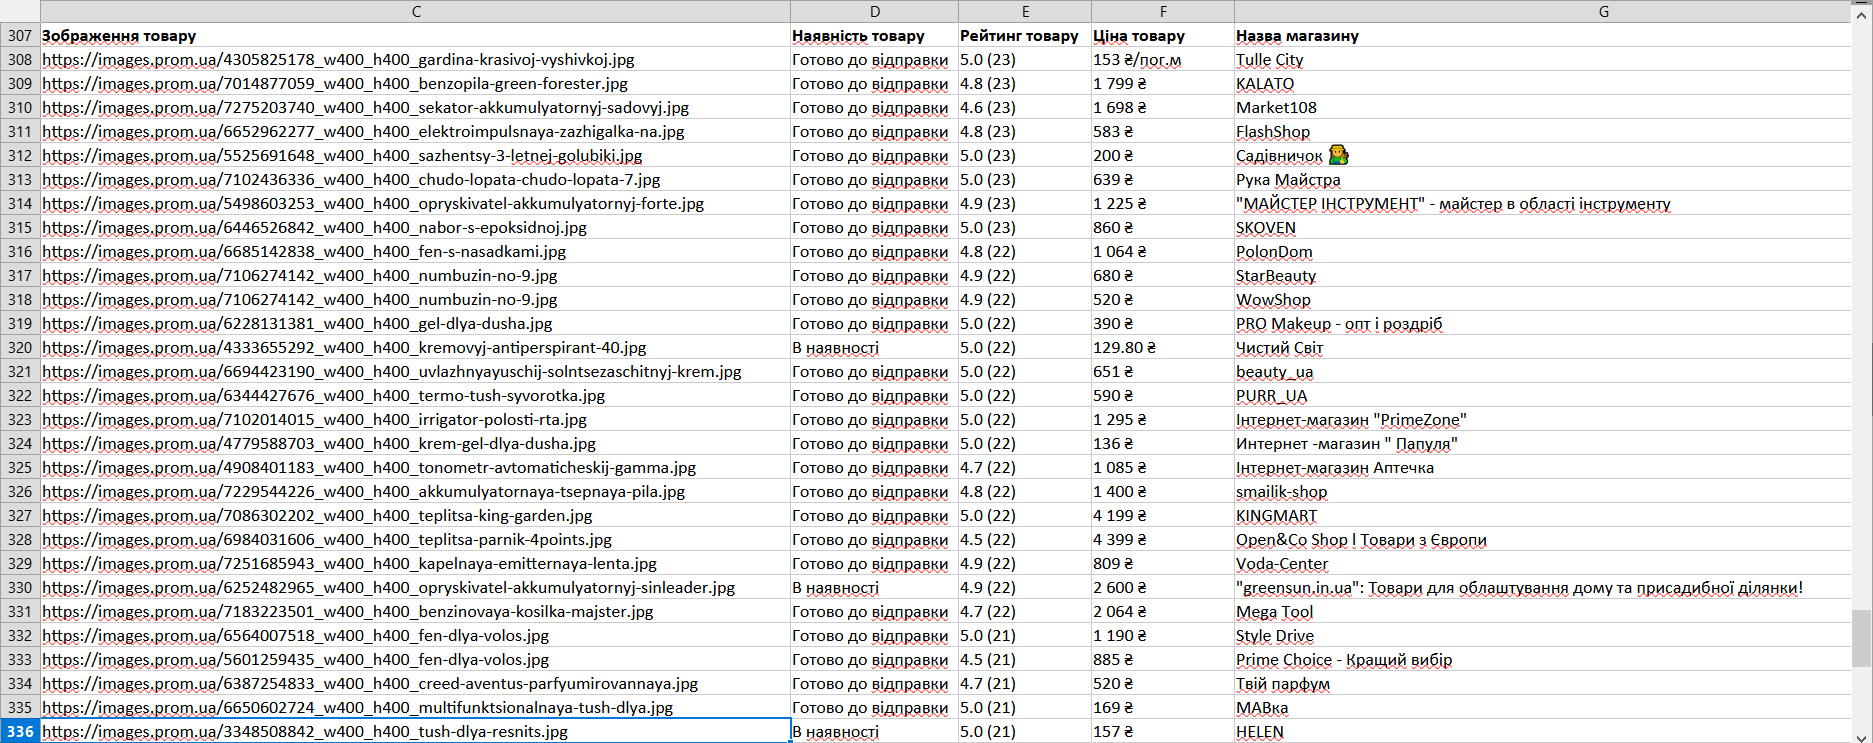Click the price cell '4 399 ₴'
This screenshot has height=743, width=1873.
pos(1162,539)
